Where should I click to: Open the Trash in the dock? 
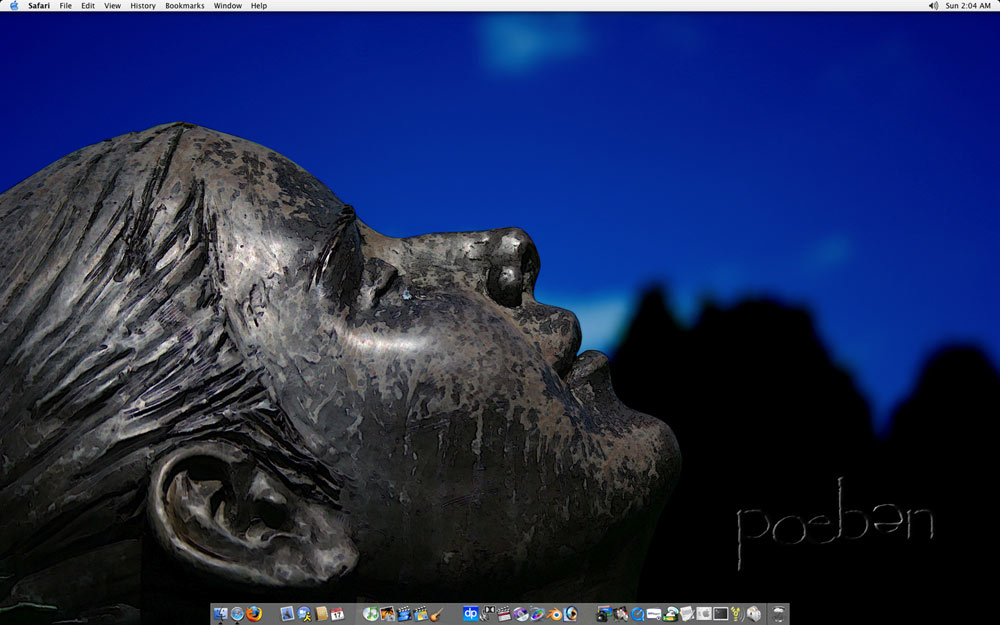[778, 614]
